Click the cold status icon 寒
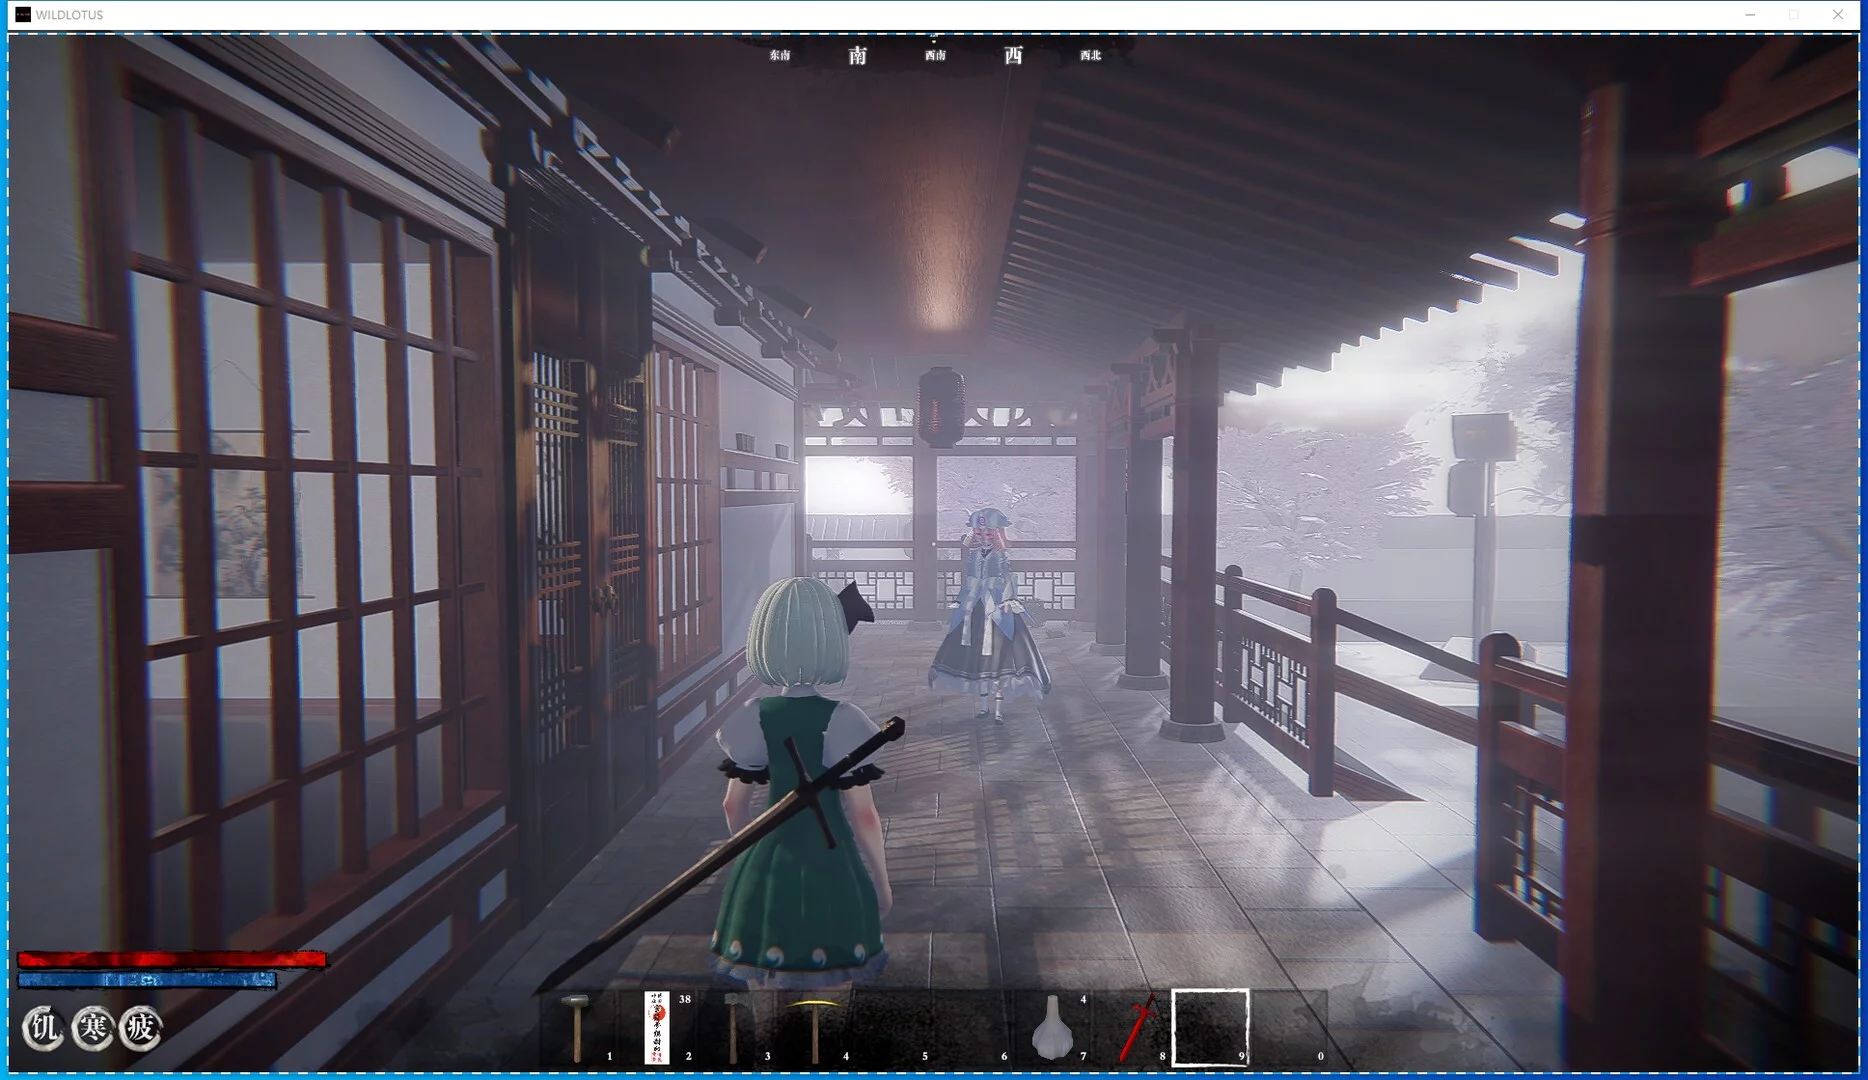The height and width of the screenshot is (1080, 1868). [x=92, y=1028]
